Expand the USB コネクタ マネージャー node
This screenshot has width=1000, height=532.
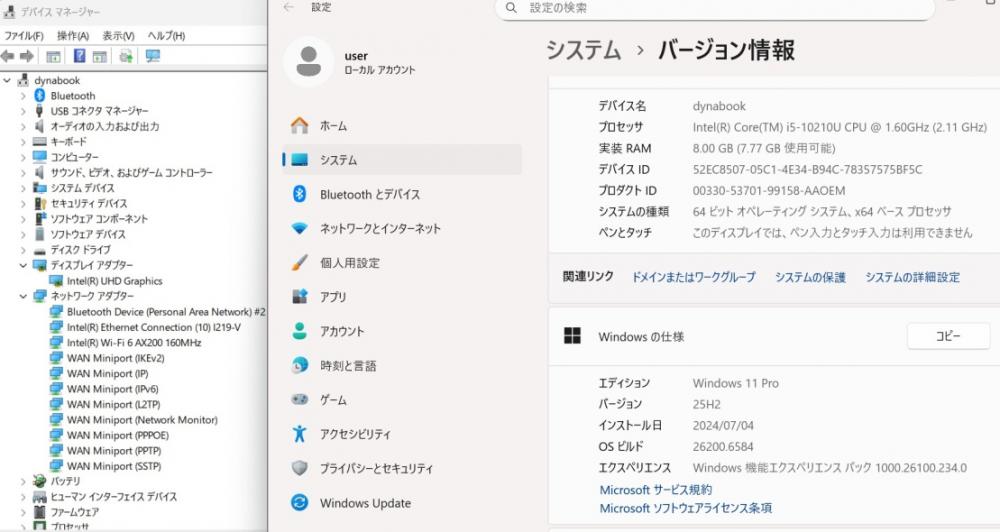23,111
